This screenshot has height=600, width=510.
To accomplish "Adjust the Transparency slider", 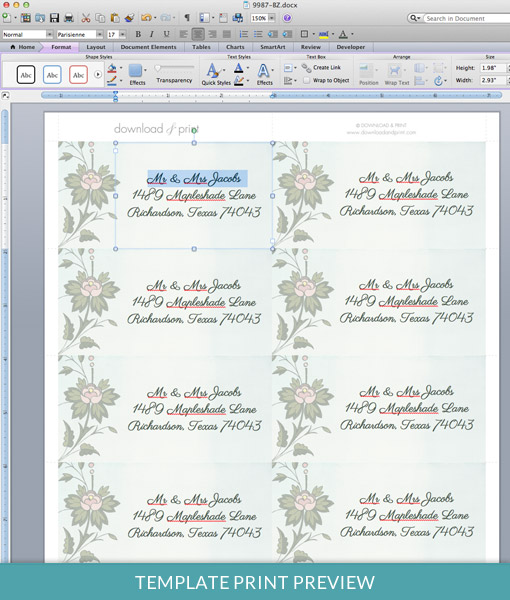I will [174, 68].
